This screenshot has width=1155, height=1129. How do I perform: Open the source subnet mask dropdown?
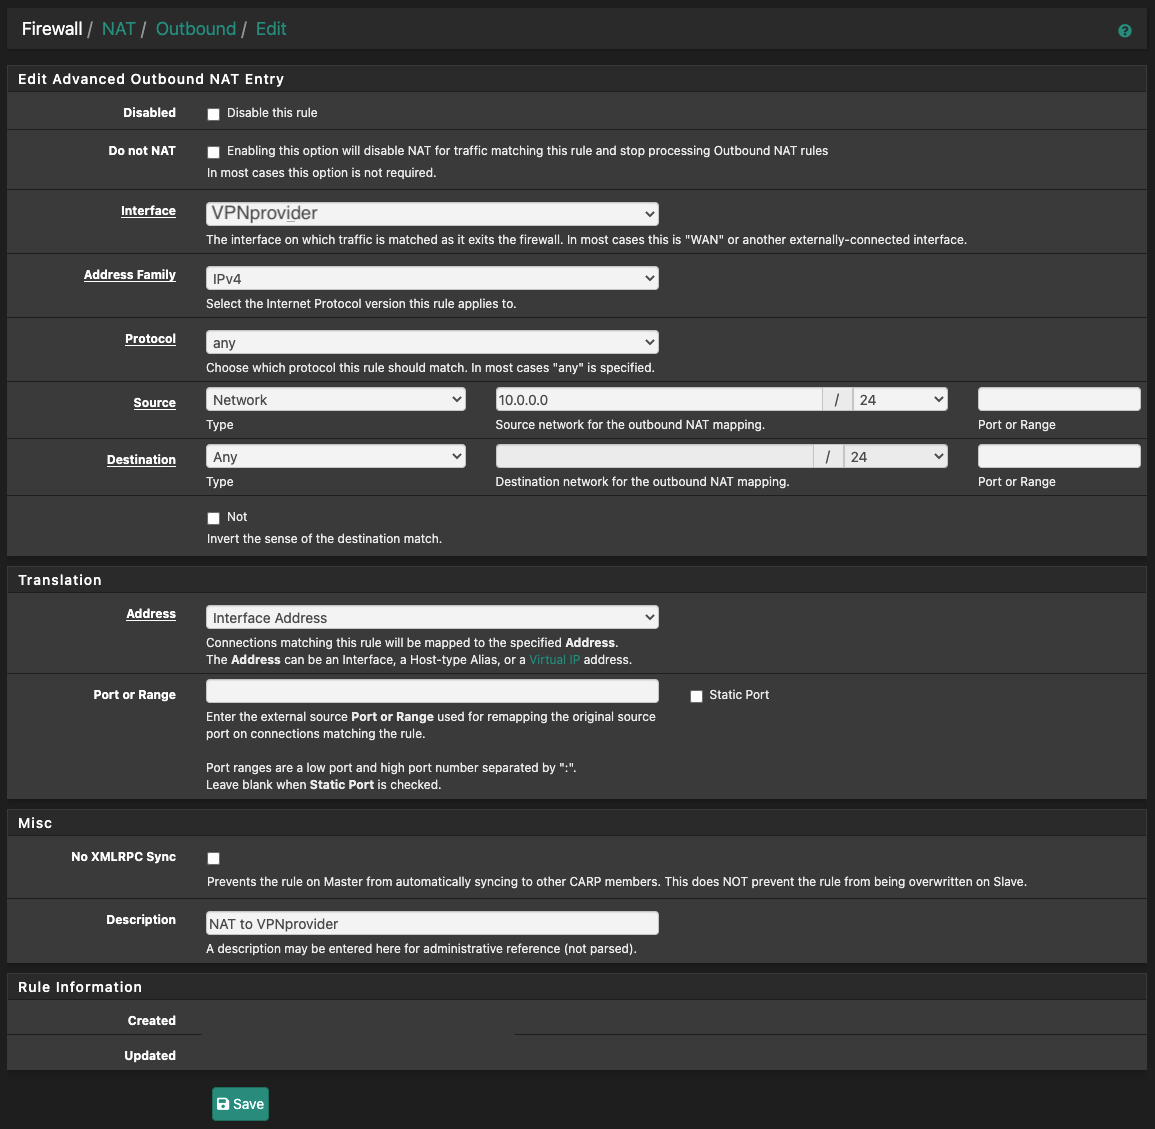pyautogui.click(x=900, y=400)
